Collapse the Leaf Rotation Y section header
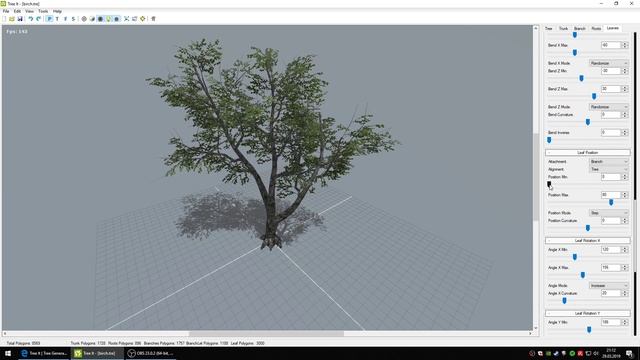The width and height of the screenshot is (640, 360). pos(588,313)
